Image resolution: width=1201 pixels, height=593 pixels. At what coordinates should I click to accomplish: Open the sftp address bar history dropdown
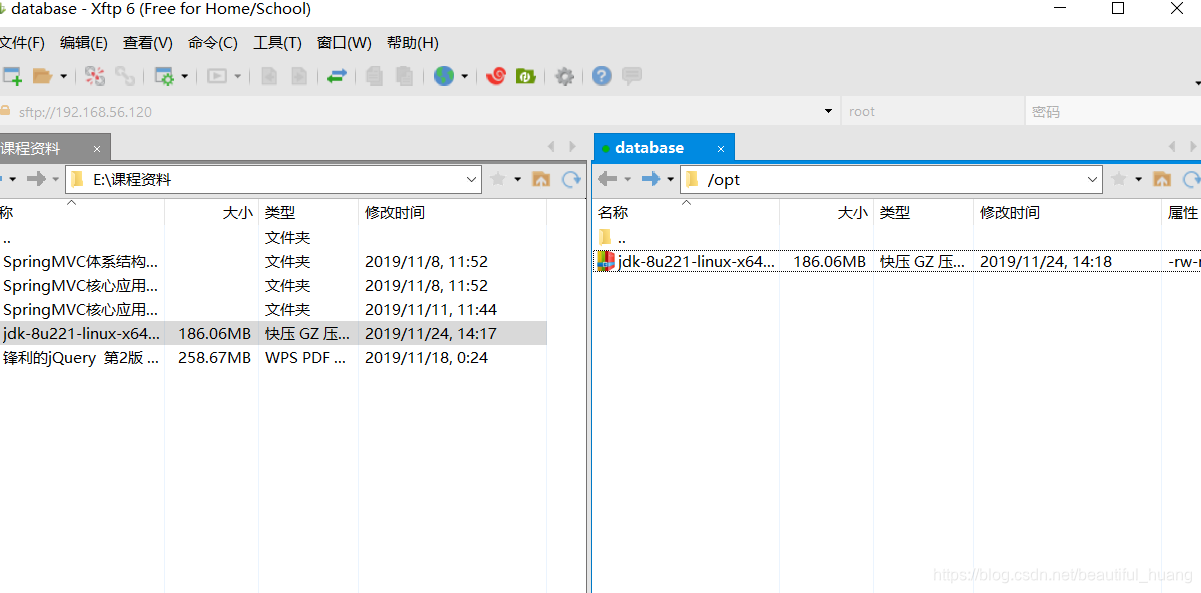coord(828,111)
